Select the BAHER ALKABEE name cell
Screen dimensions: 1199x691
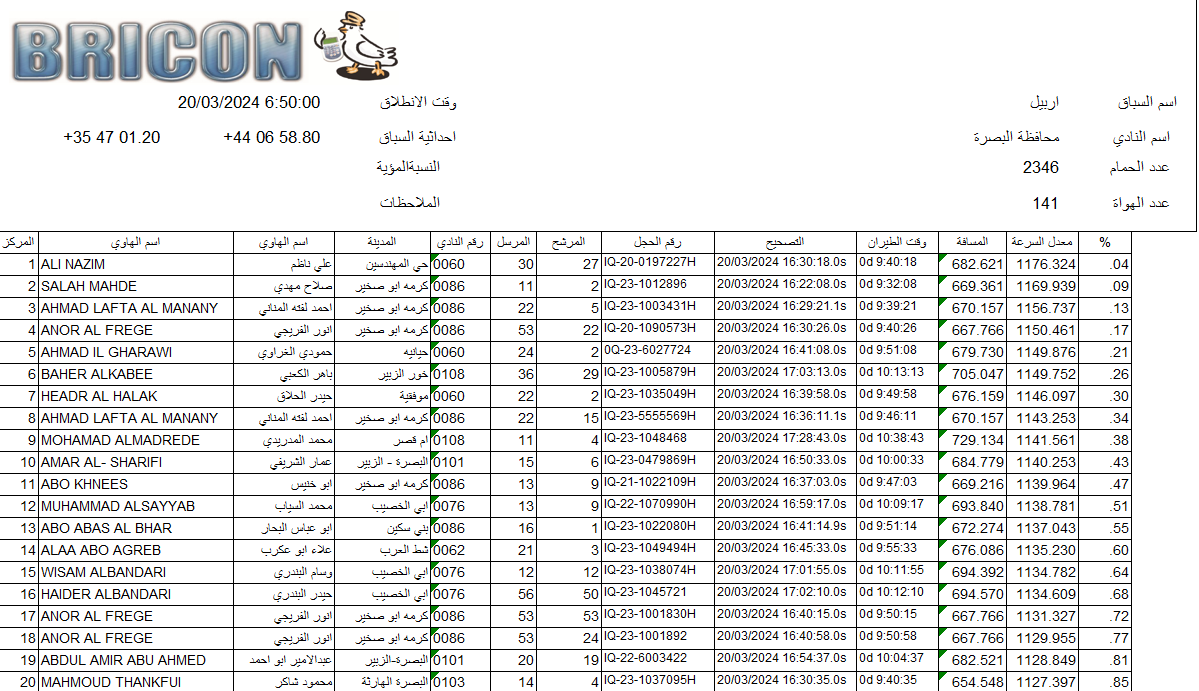pyautogui.click(x=96, y=375)
